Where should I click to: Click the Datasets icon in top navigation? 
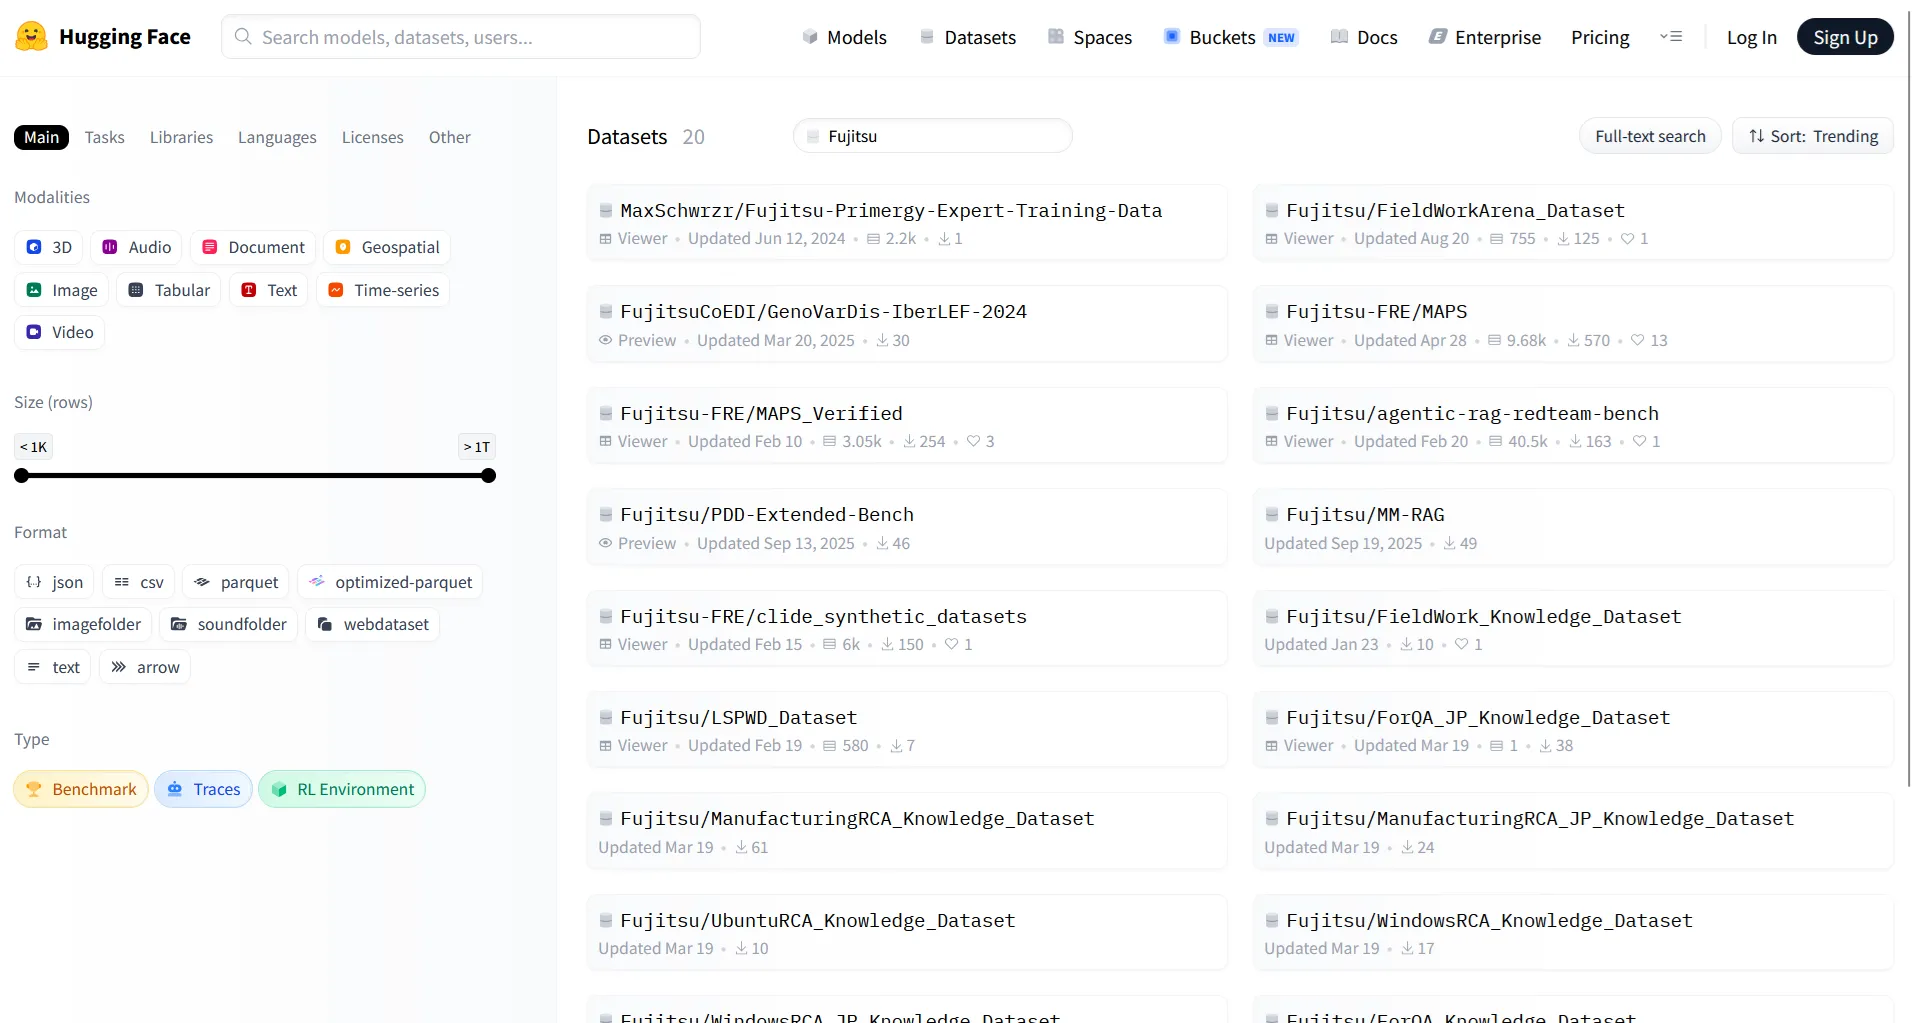pos(927,37)
